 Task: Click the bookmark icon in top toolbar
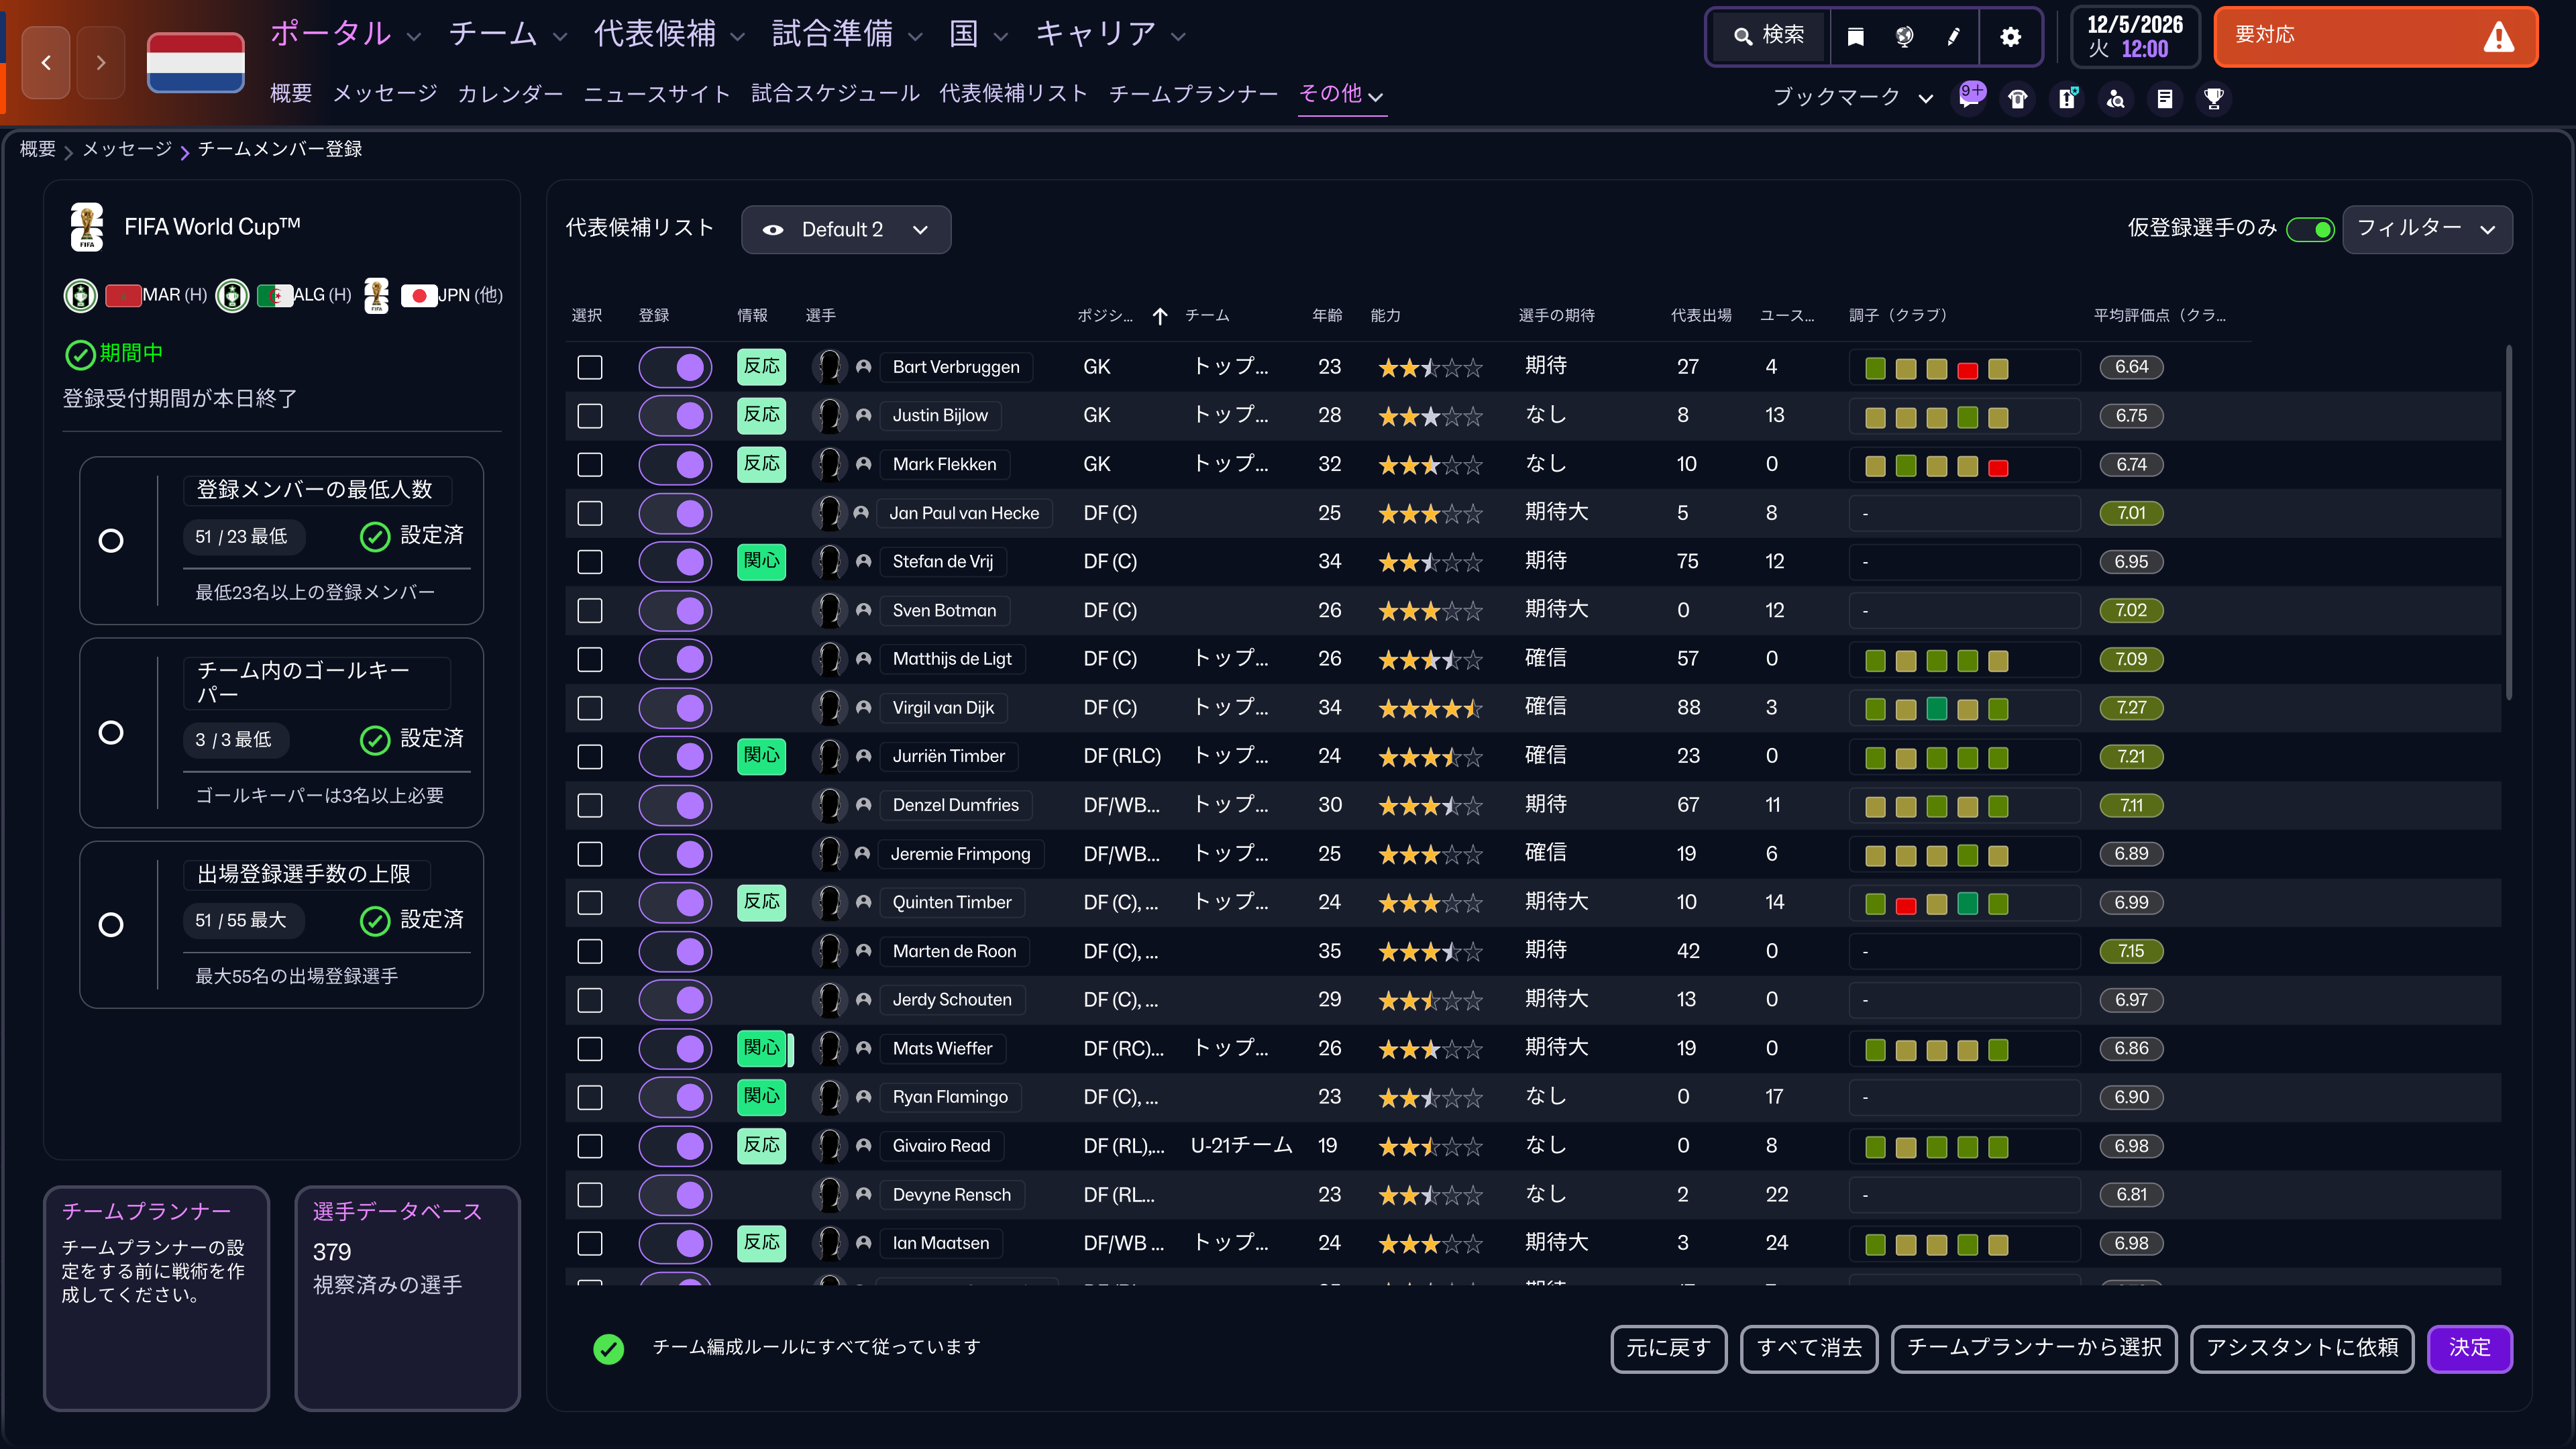(1855, 37)
